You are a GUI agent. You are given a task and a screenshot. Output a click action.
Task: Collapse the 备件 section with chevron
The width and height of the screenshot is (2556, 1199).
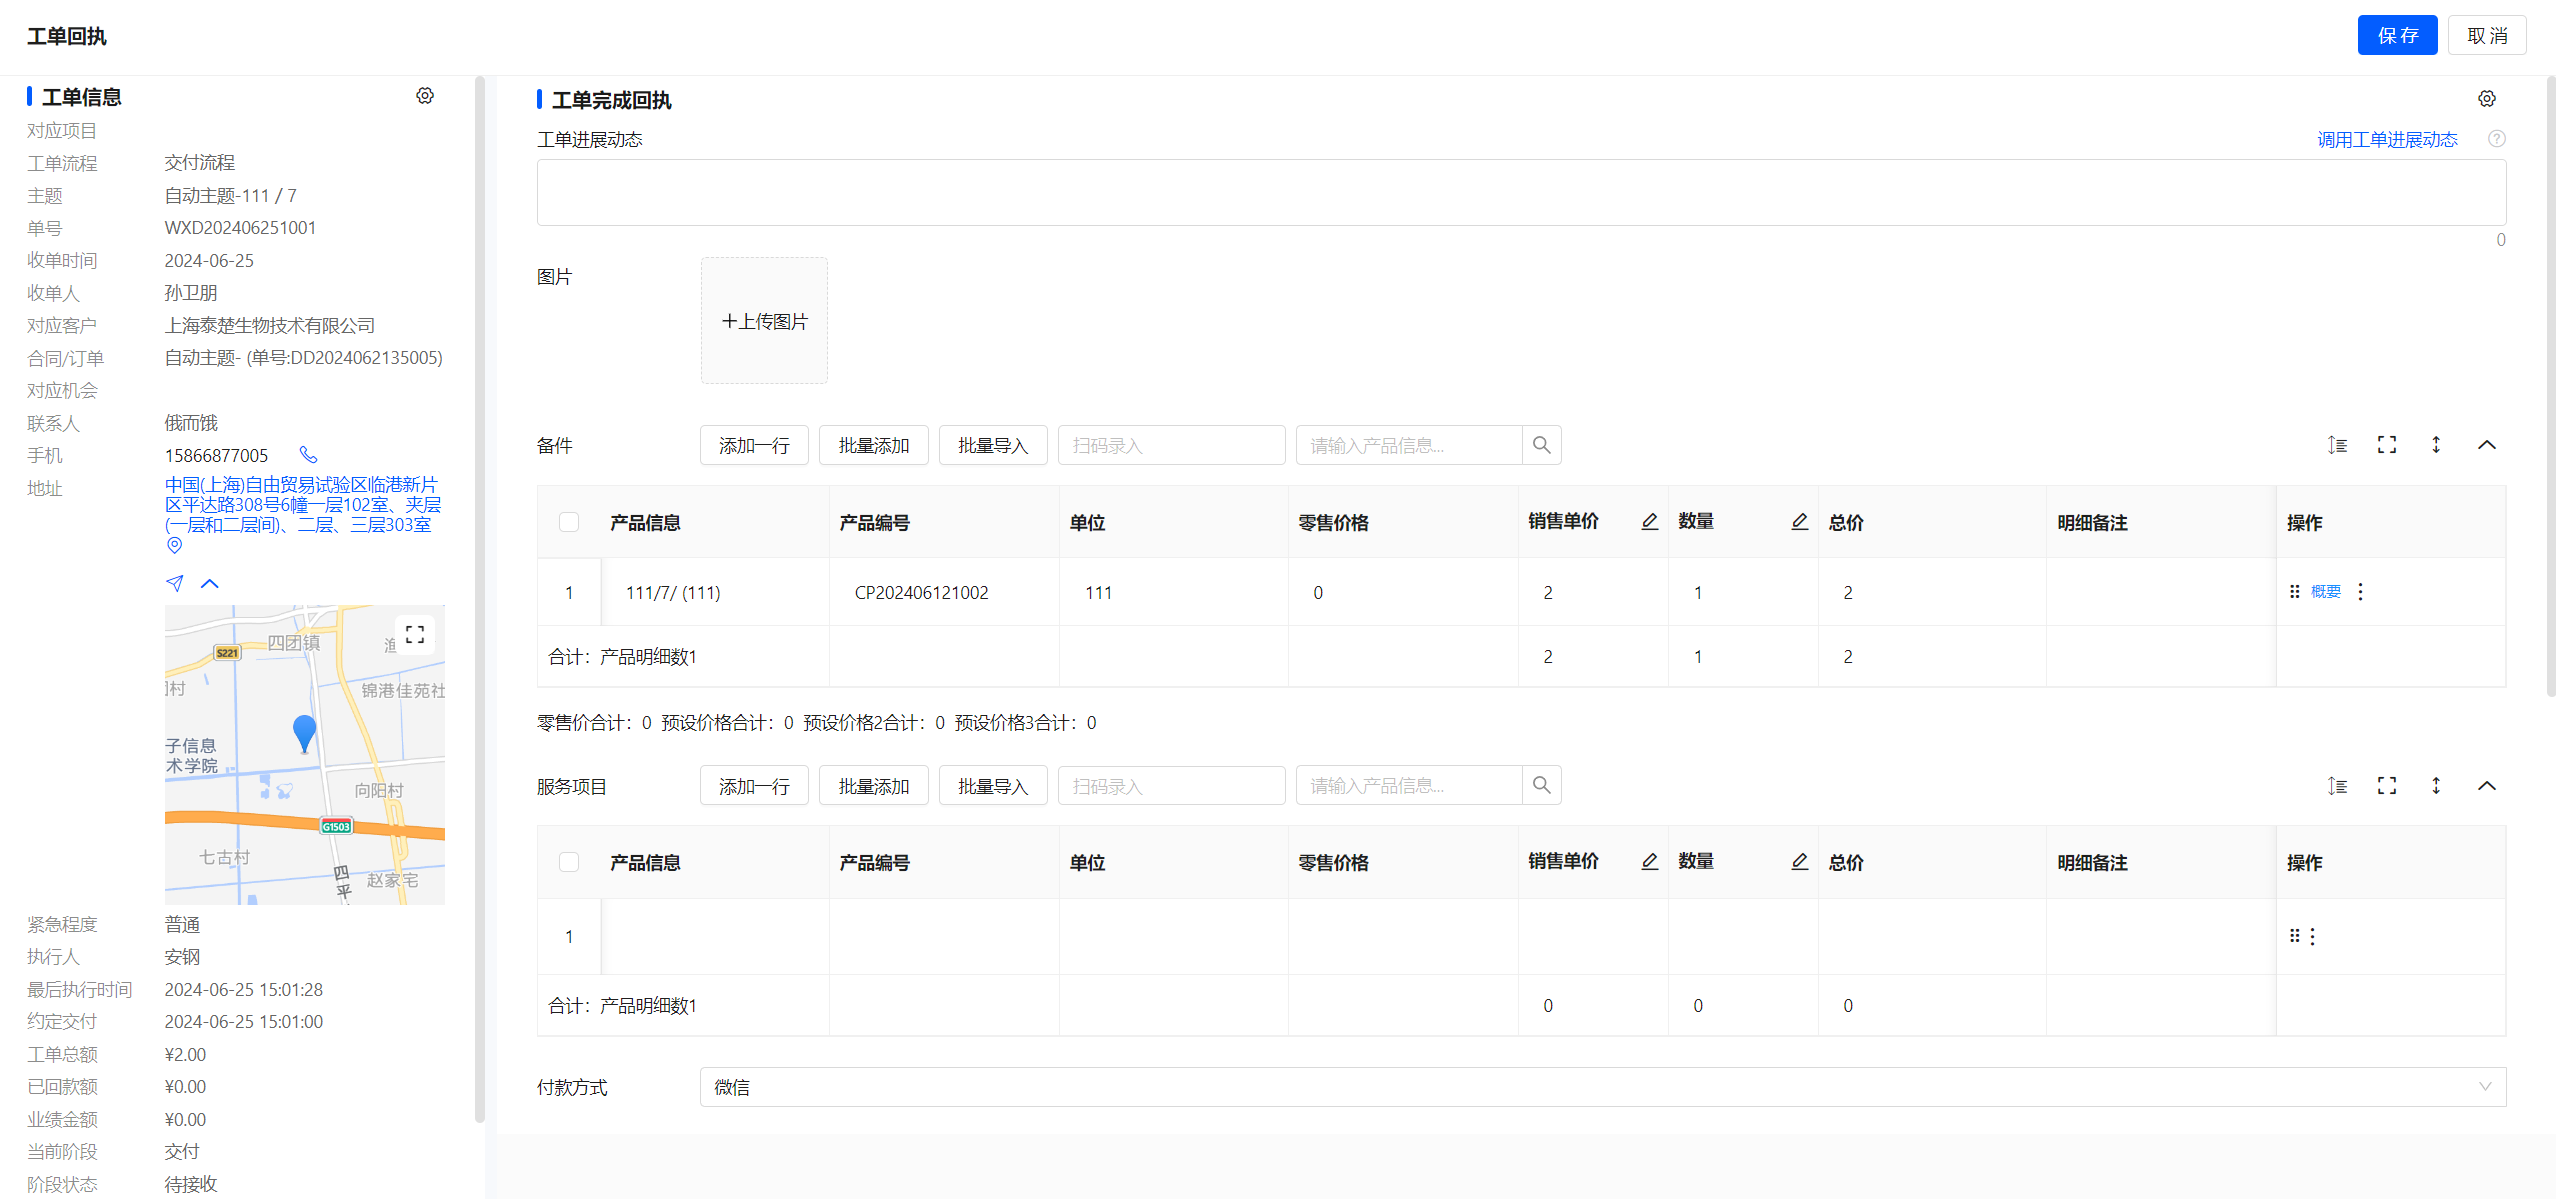pos(2487,445)
